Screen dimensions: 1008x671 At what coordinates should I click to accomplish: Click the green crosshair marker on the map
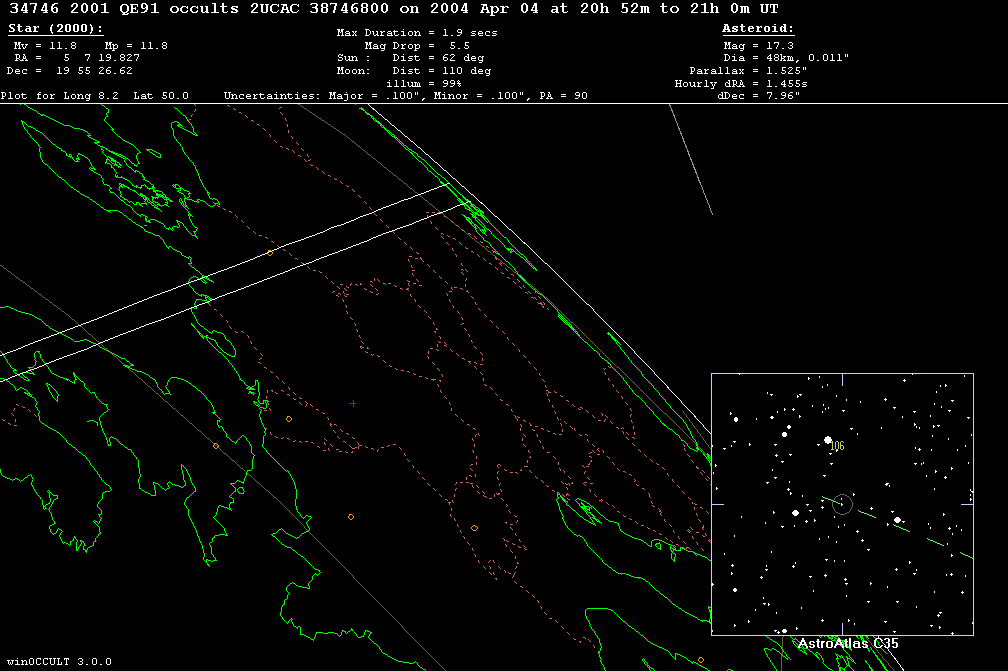point(353,403)
